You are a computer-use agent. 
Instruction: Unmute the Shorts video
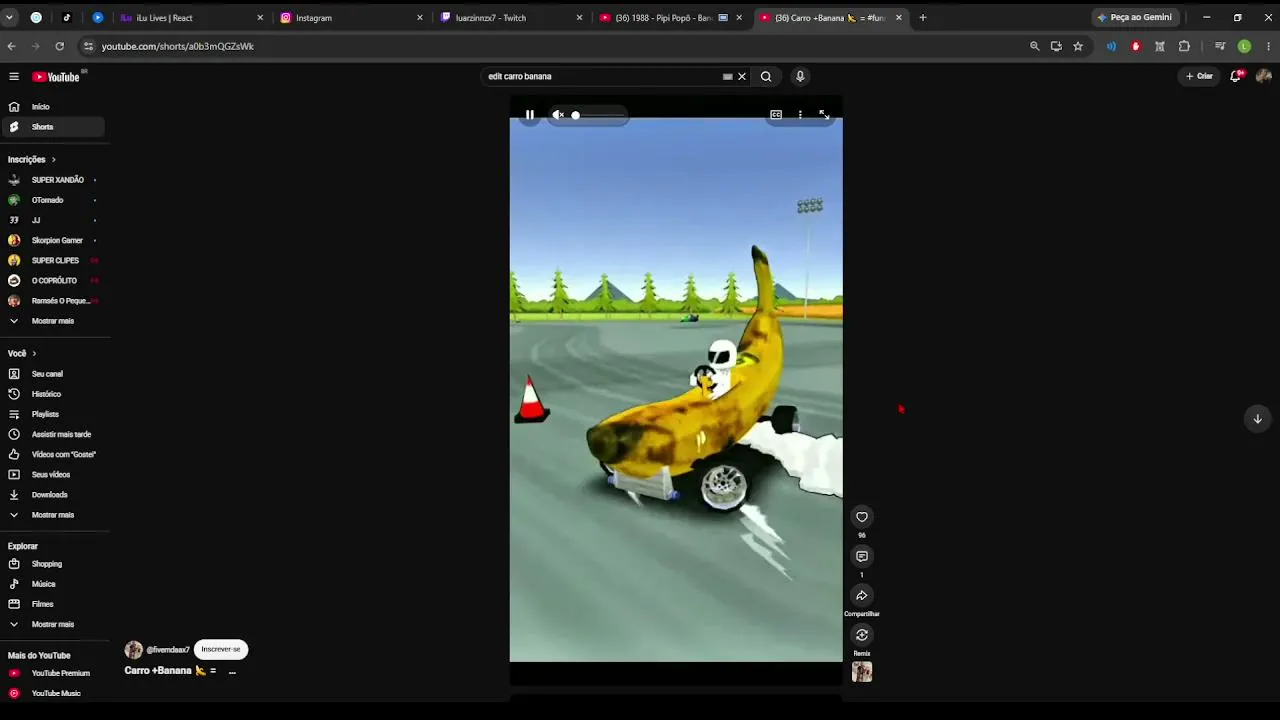pos(558,115)
